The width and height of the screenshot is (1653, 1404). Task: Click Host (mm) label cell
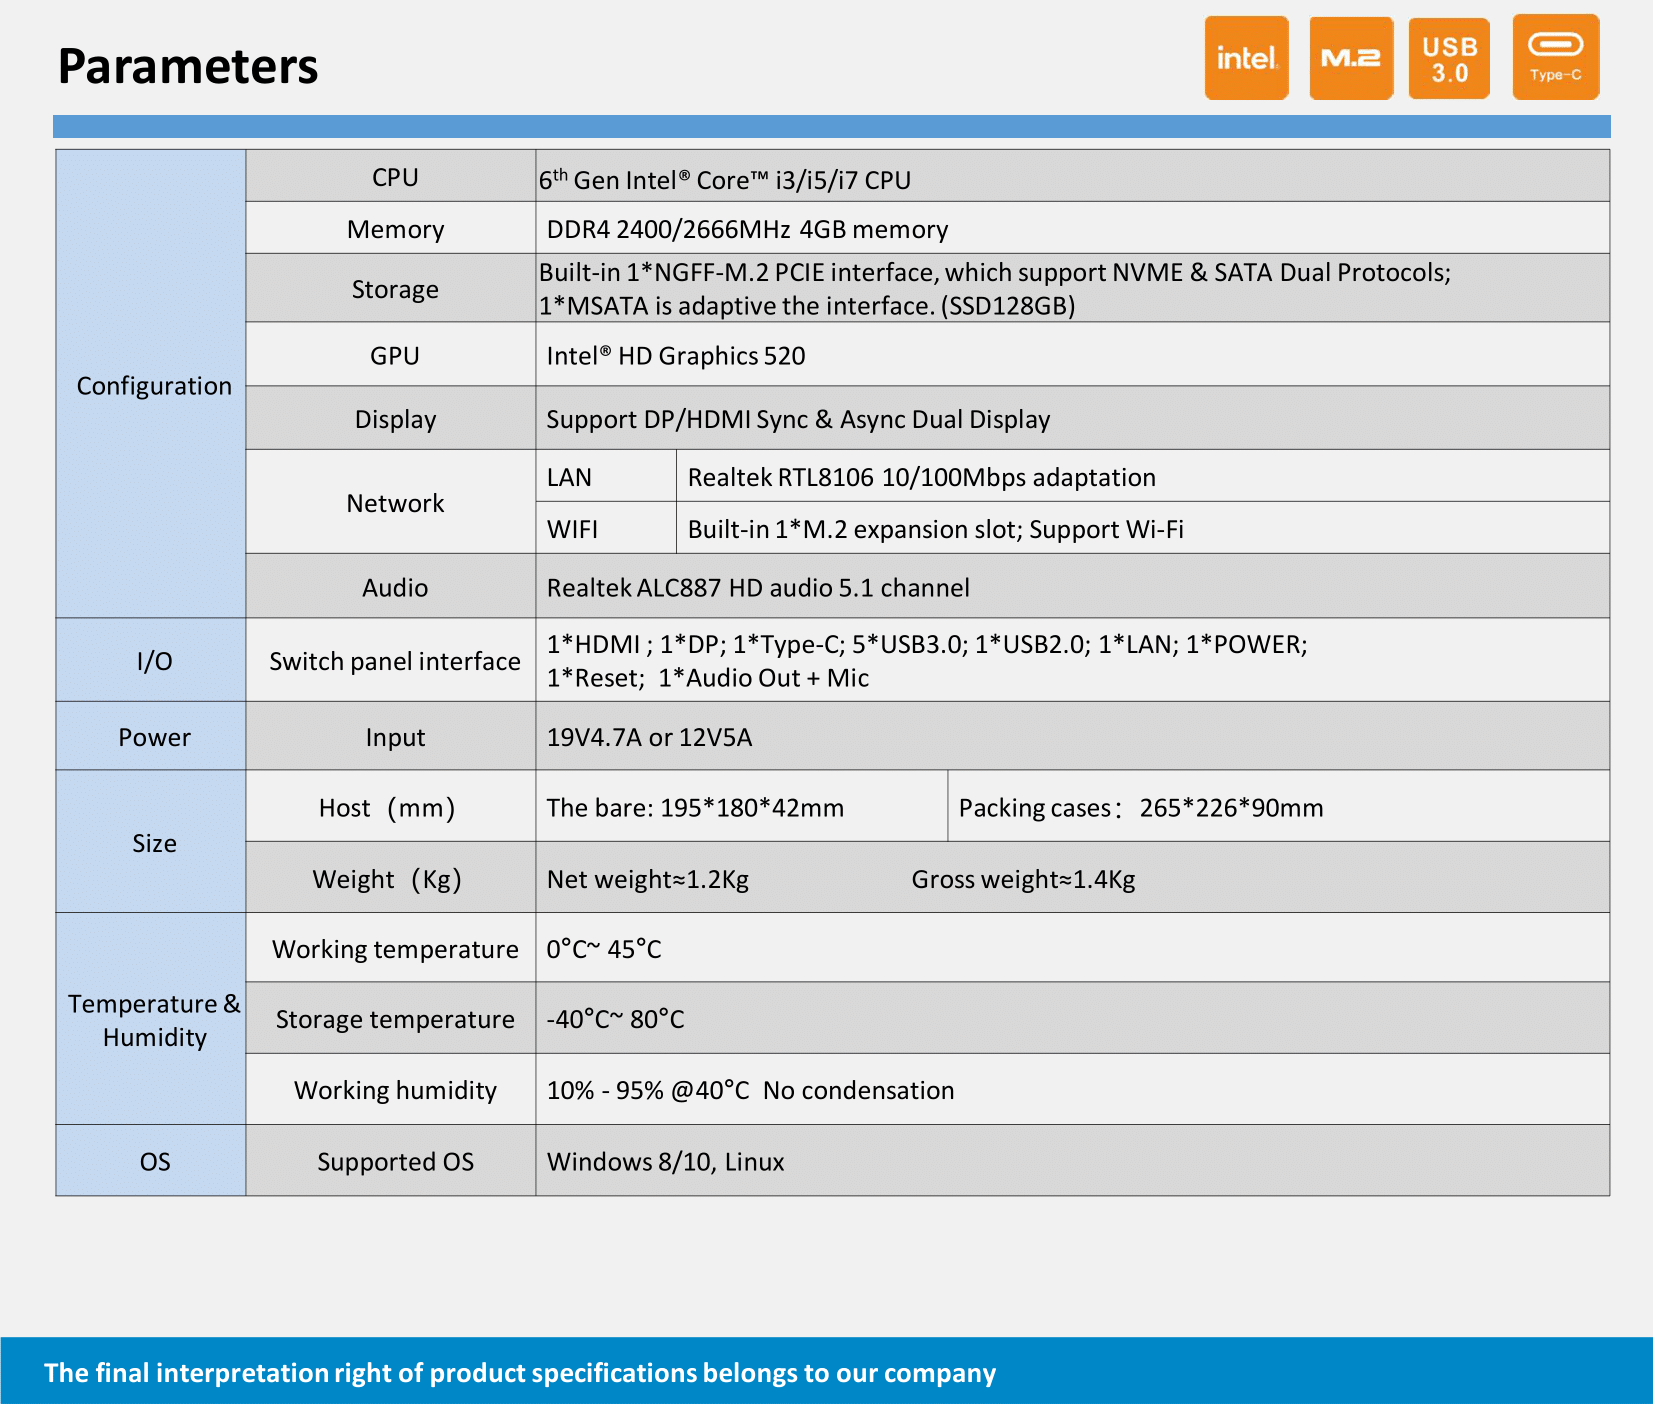click(391, 806)
